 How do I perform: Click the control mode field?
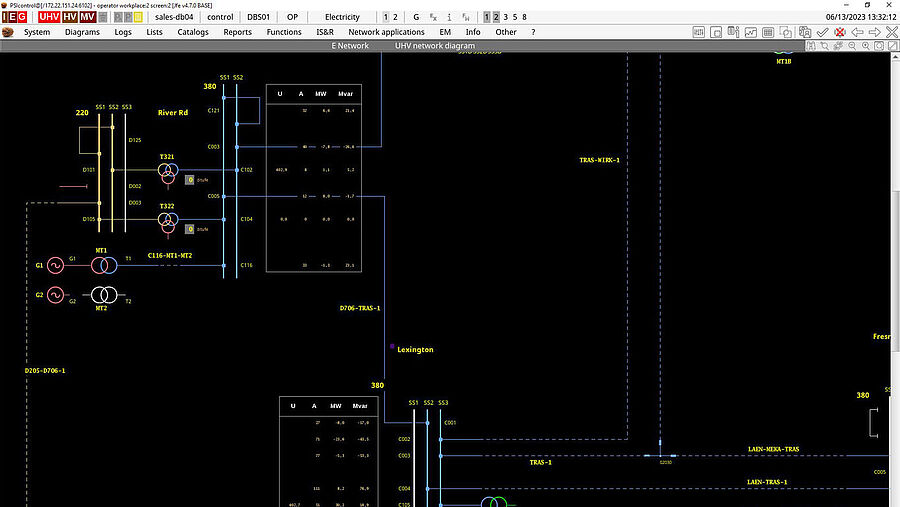tap(220, 17)
